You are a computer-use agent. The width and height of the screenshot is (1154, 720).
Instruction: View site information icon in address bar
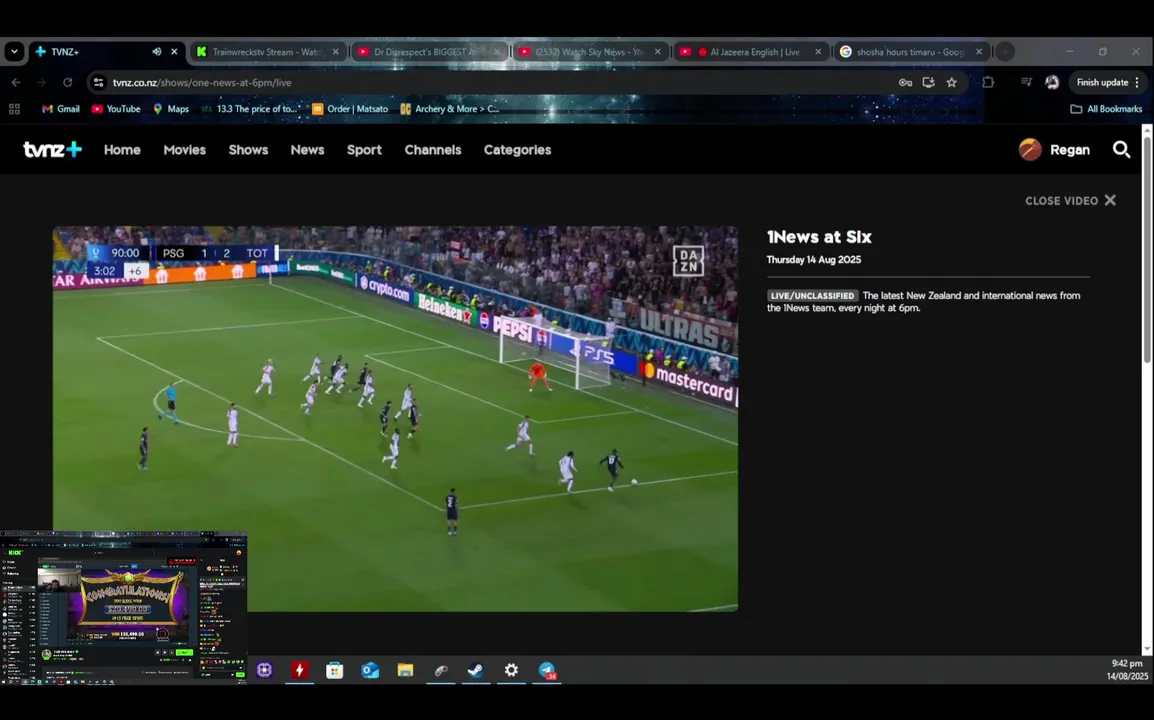99,82
